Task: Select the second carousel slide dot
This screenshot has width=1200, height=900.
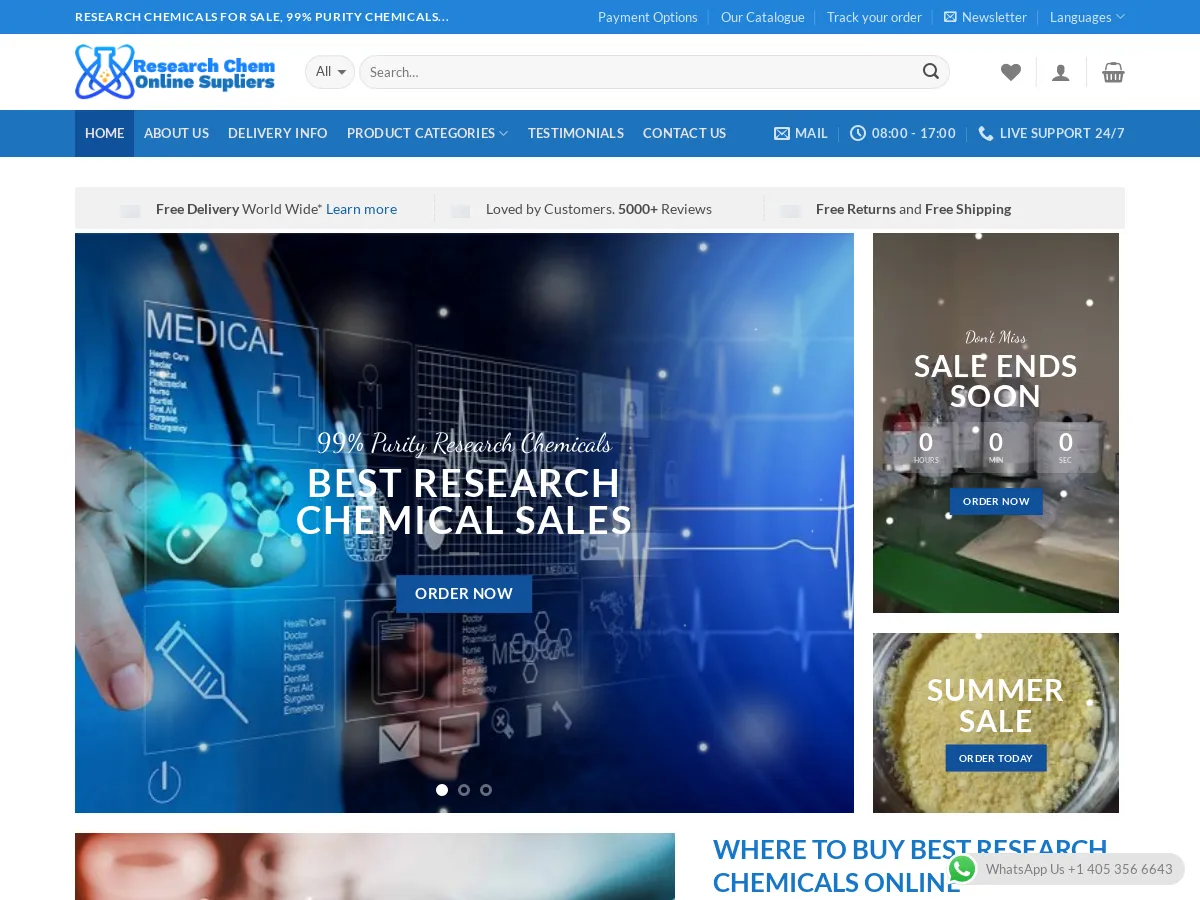Action: (x=464, y=790)
